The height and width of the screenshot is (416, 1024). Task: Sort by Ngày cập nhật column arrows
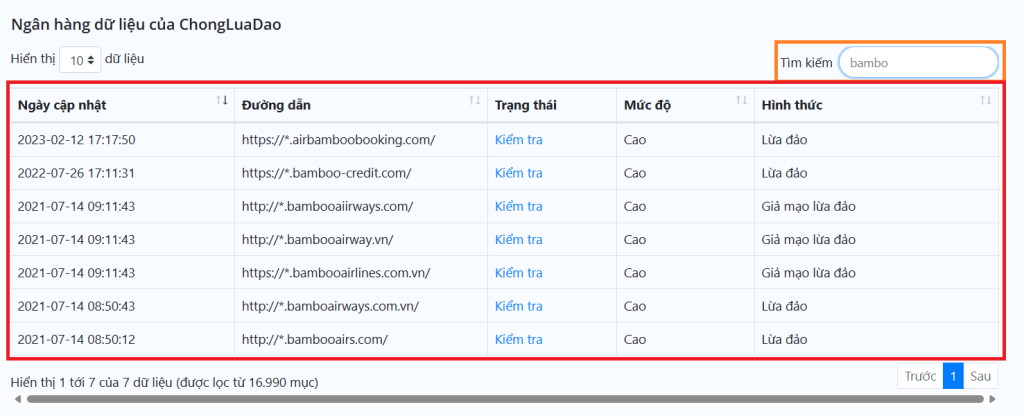[222, 100]
